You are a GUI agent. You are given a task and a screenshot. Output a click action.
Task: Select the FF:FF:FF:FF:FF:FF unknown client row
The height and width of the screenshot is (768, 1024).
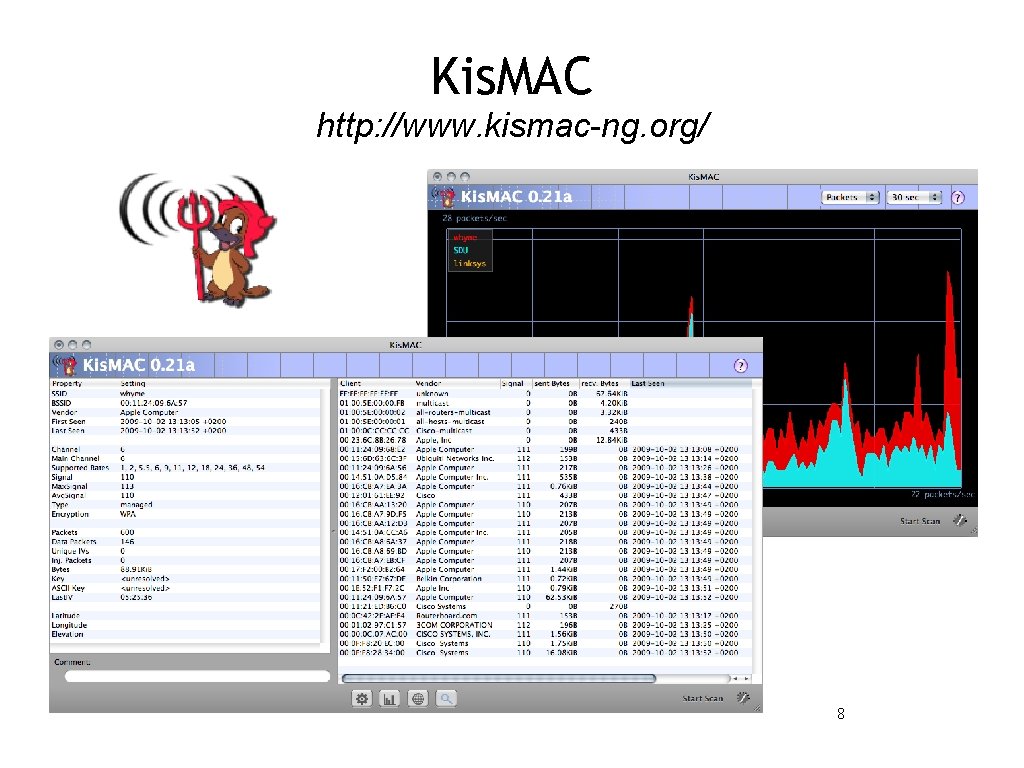tap(545, 394)
